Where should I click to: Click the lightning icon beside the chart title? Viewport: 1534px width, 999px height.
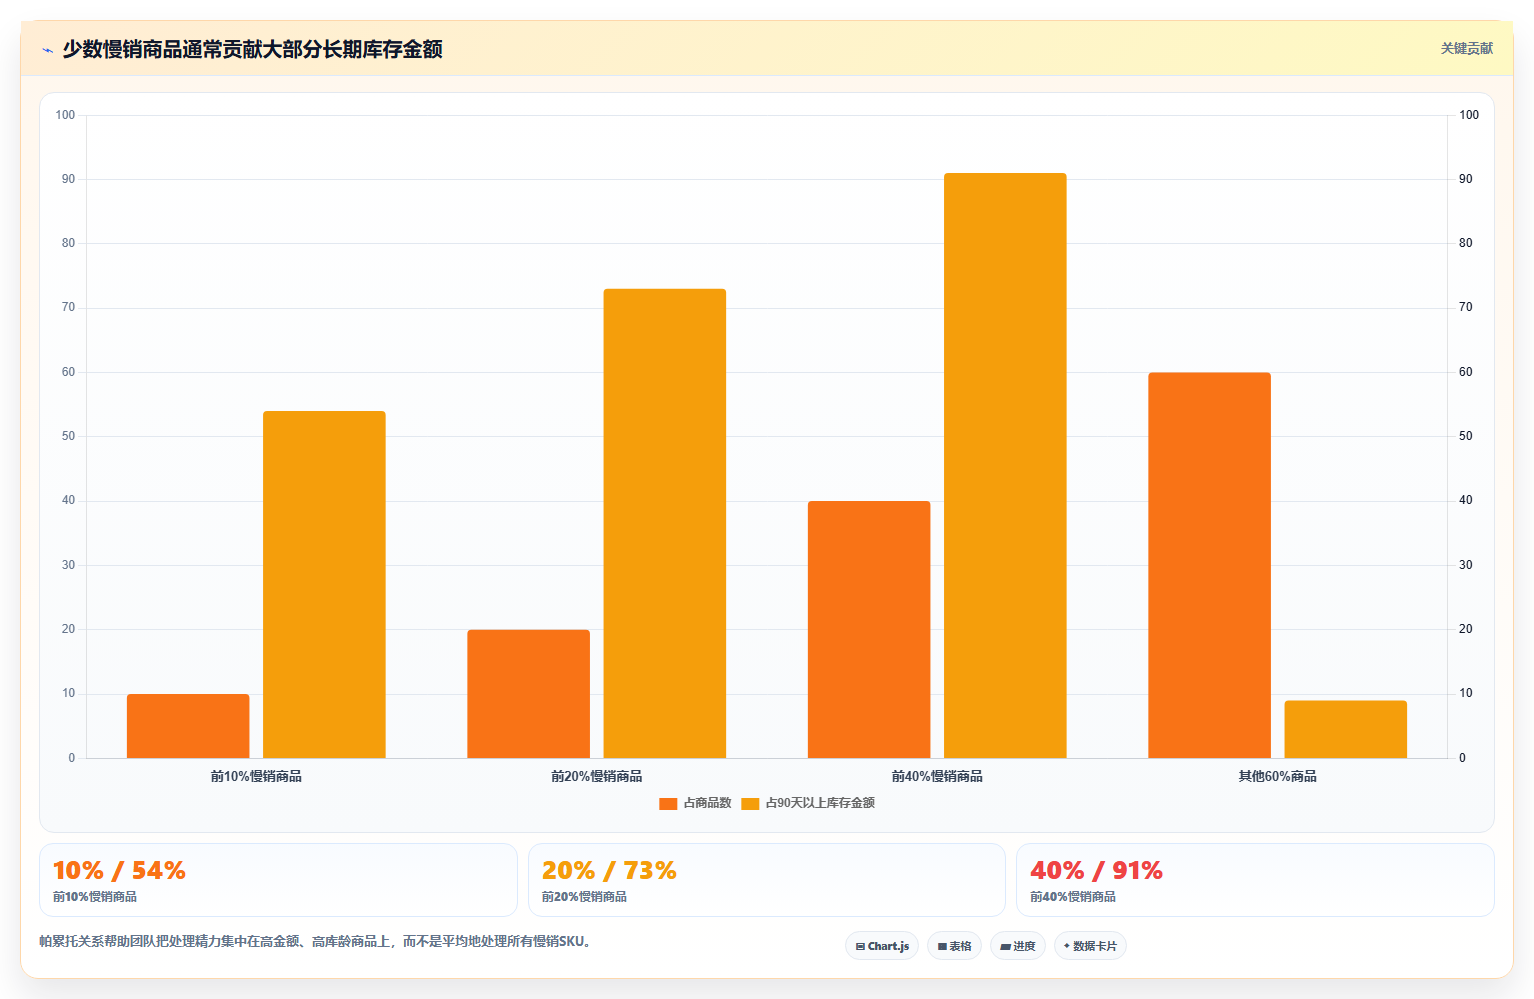click(47, 50)
